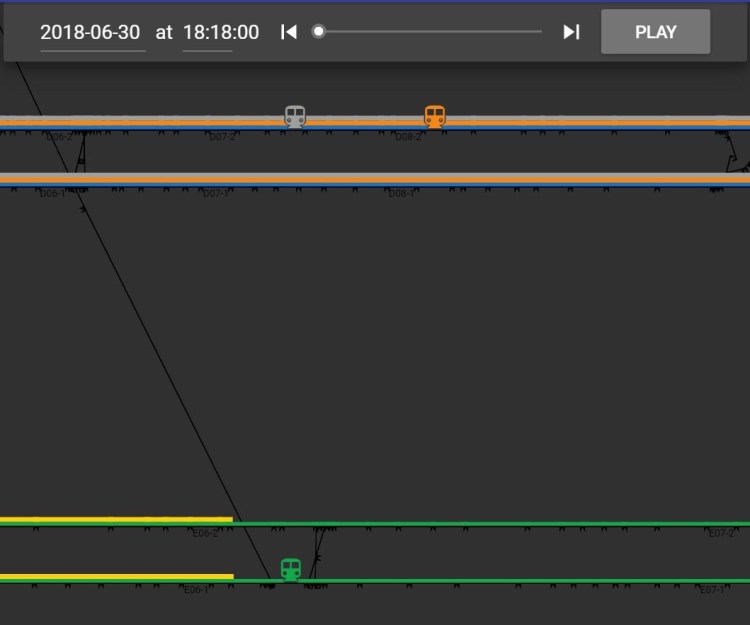Click the yellow segment on the E06-2 track
This screenshot has width=750, height=625.
(115, 520)
